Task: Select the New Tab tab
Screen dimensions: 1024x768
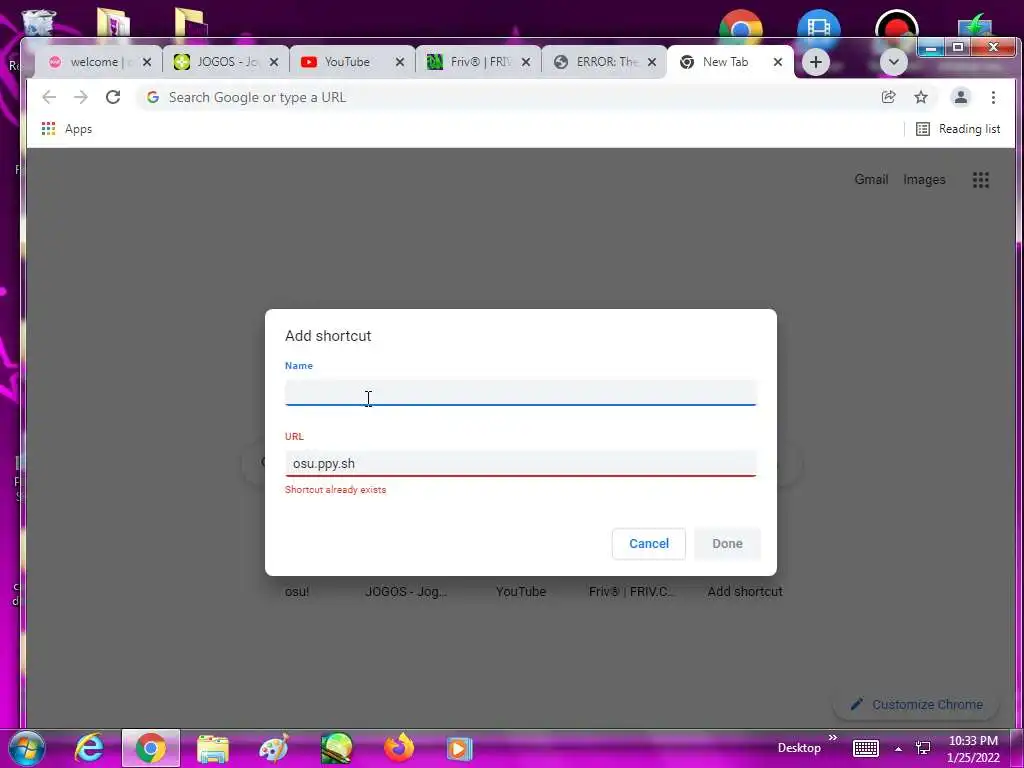Action: click(x=730, y=62)
